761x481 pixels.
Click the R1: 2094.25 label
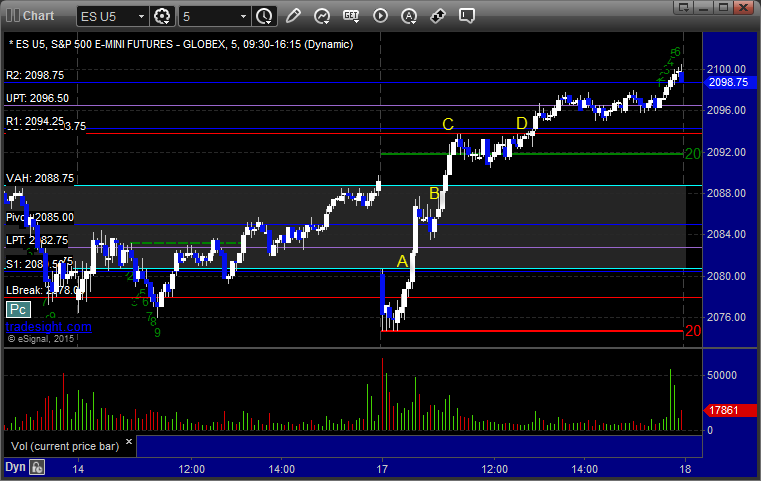(x=35, y=121)
